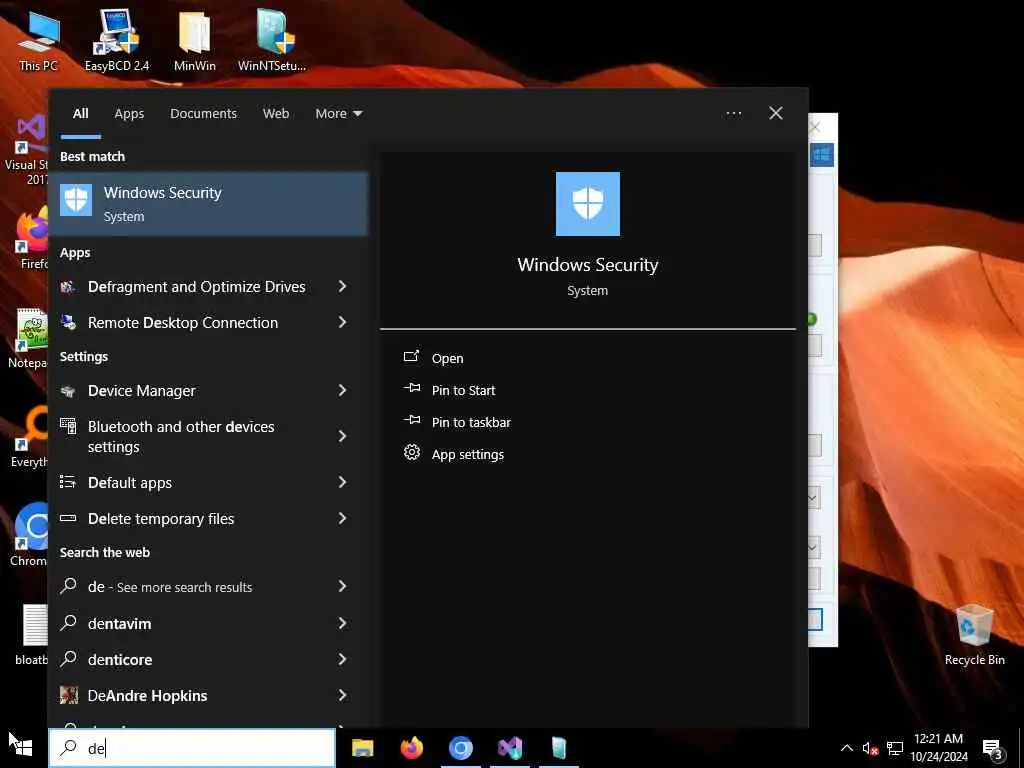1024x768 pixels.
Task: Open the More filters dropdown
Action: (338, 114)
